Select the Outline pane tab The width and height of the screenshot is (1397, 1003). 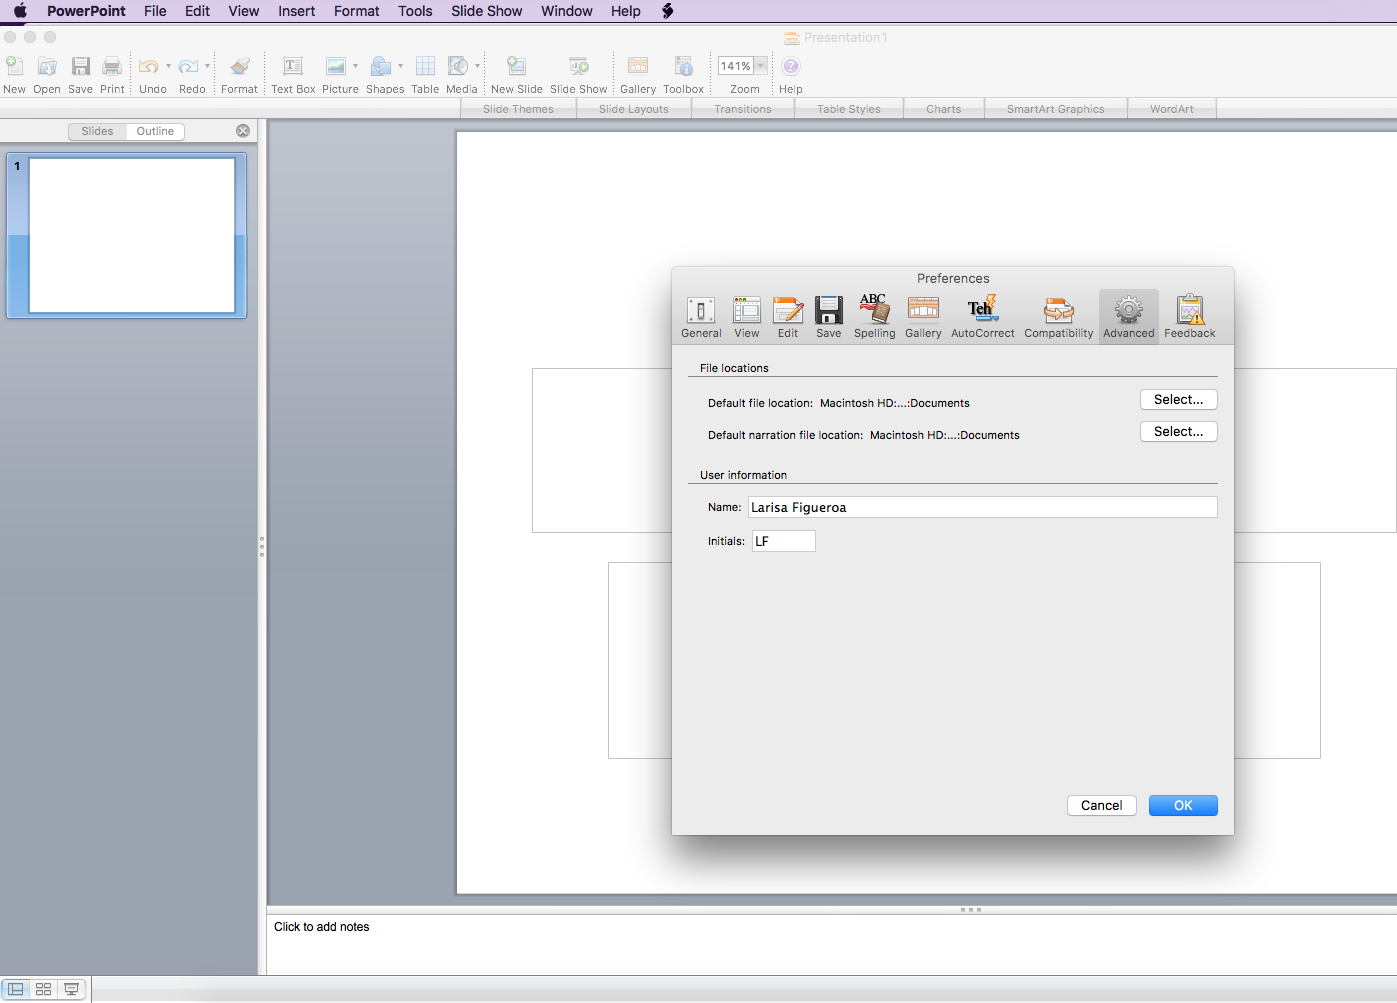155,131
